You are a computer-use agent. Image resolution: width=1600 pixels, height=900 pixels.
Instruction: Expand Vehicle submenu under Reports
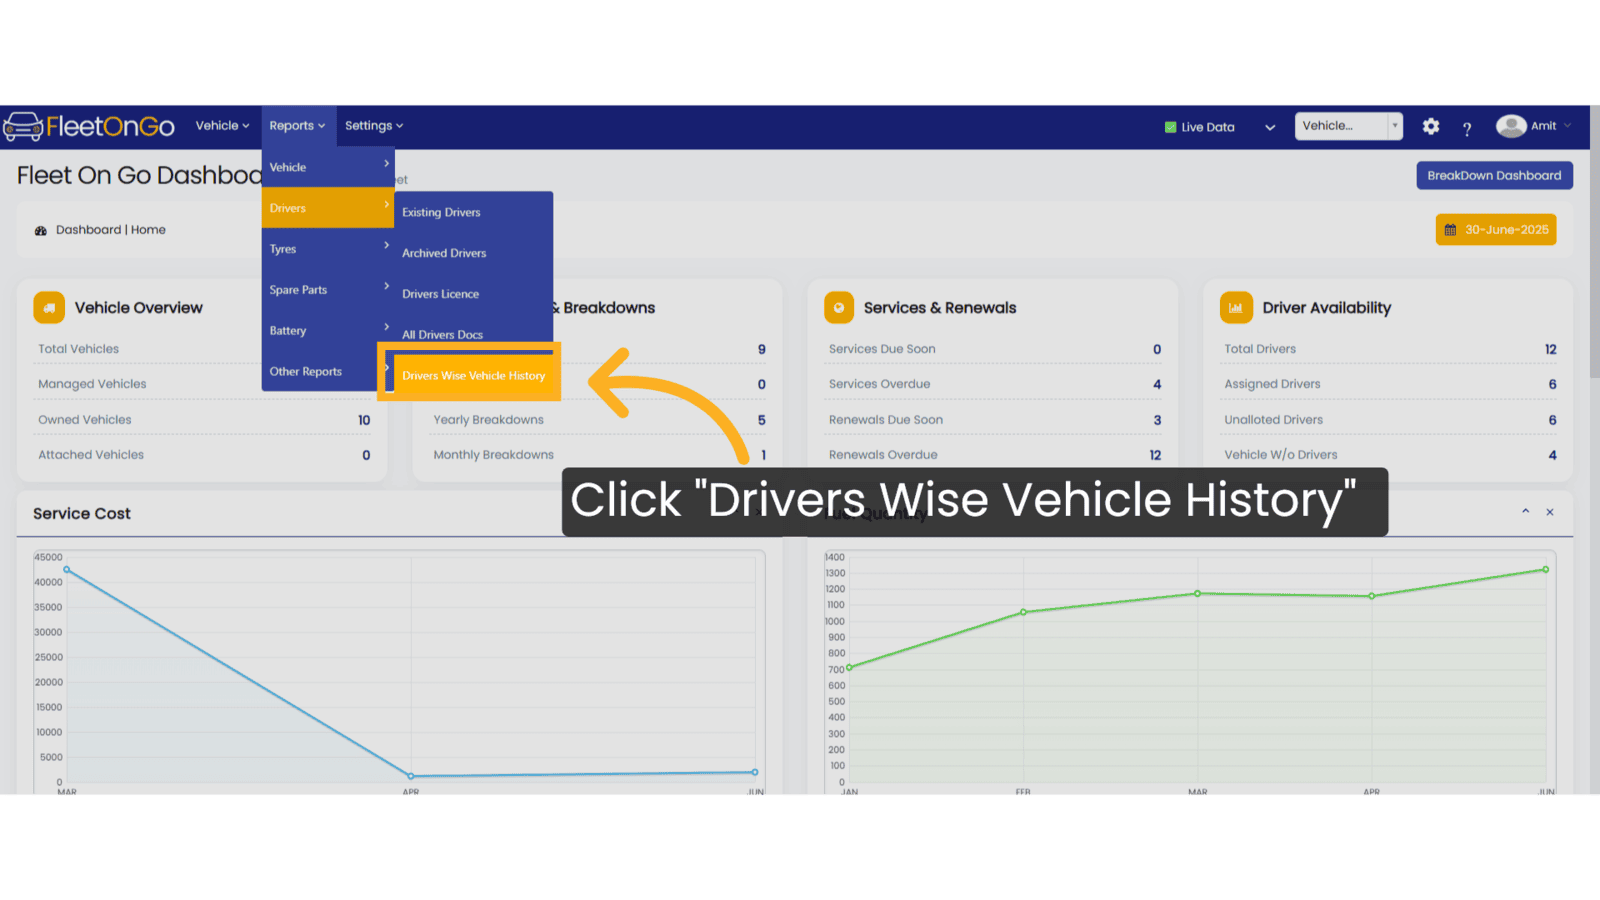click(x=328, y=167)
